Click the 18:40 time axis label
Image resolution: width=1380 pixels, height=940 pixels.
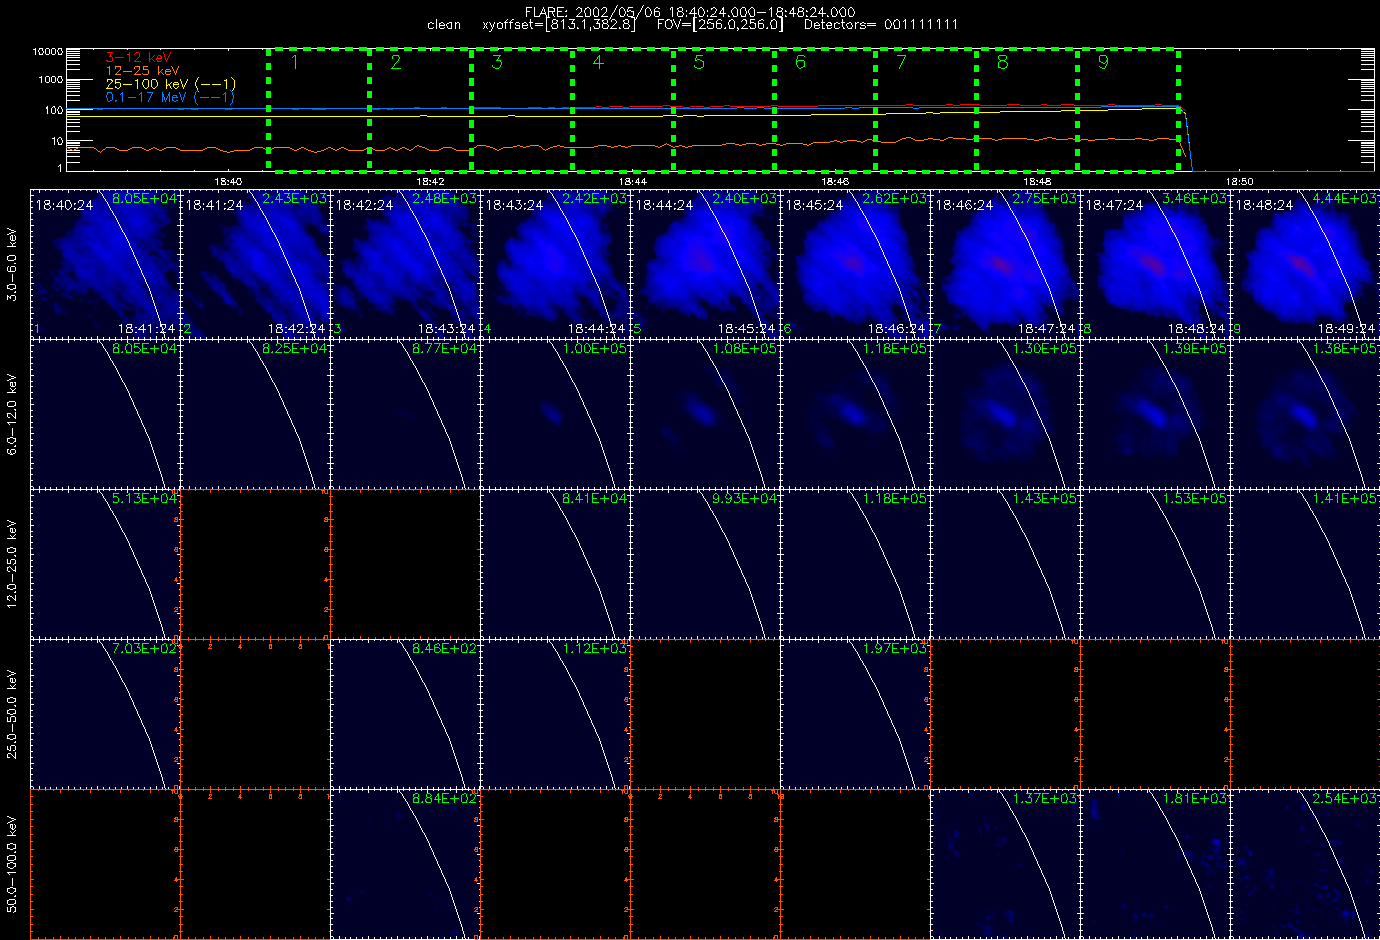coord(228,181)
